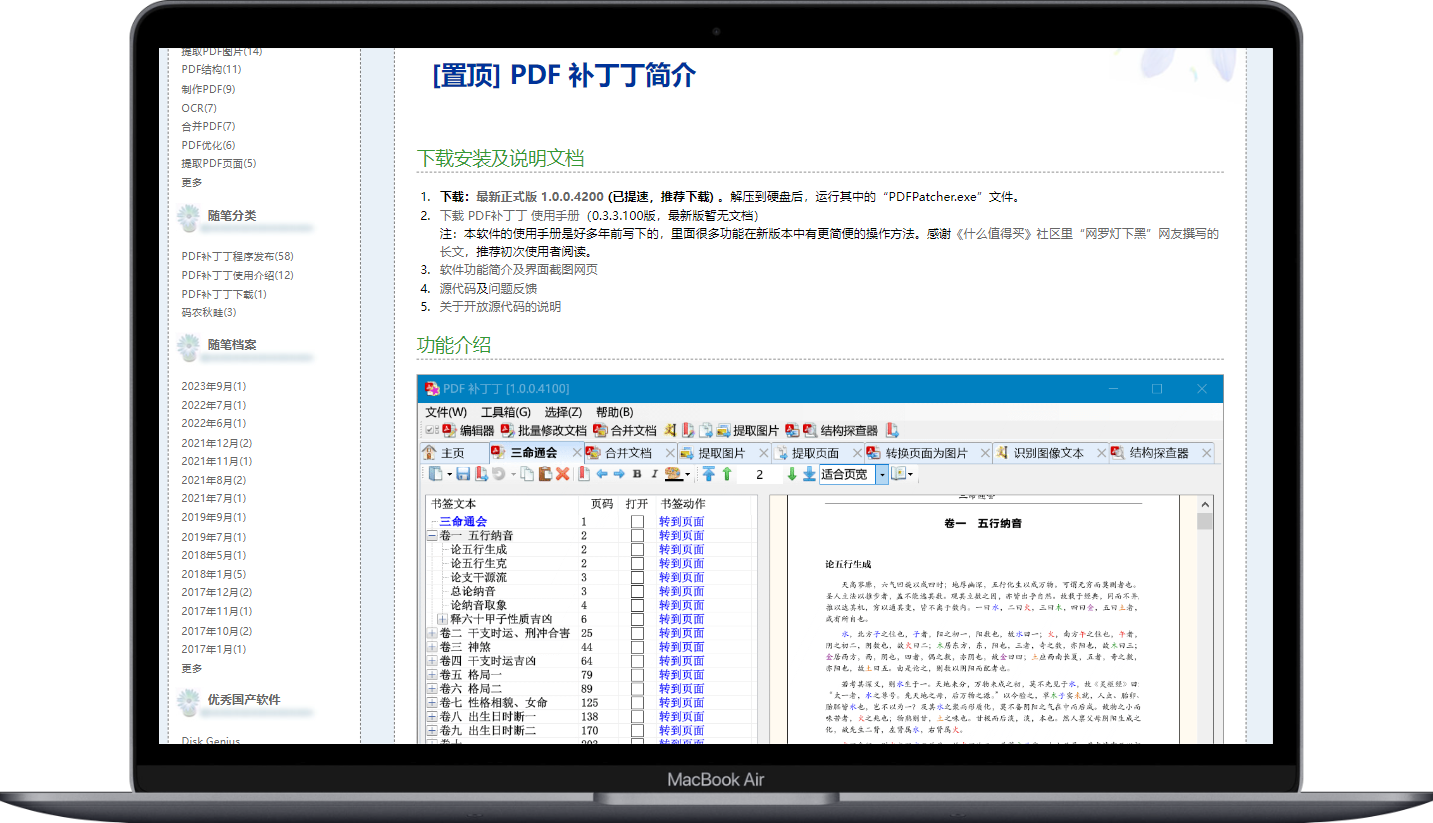1433x823 pixels.
Task: Click the first page blue up arrow
Action: tap(708, 474)
